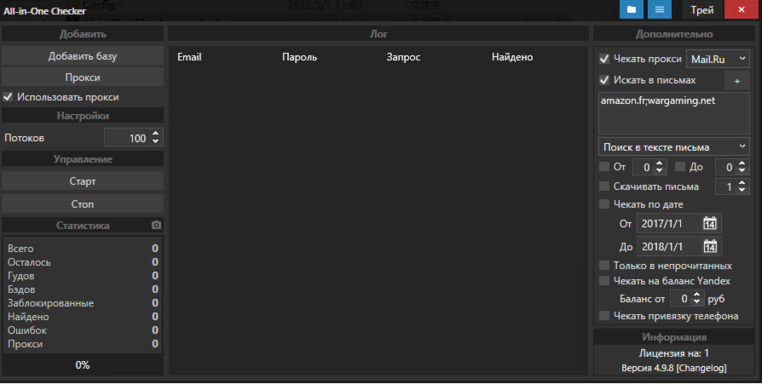Image resolution: width=762 pixels, height=384 pixels.
Task: Open the calendar picker for 2017/1/1 date
Action: pyautogui.click(x=710, y=224)
